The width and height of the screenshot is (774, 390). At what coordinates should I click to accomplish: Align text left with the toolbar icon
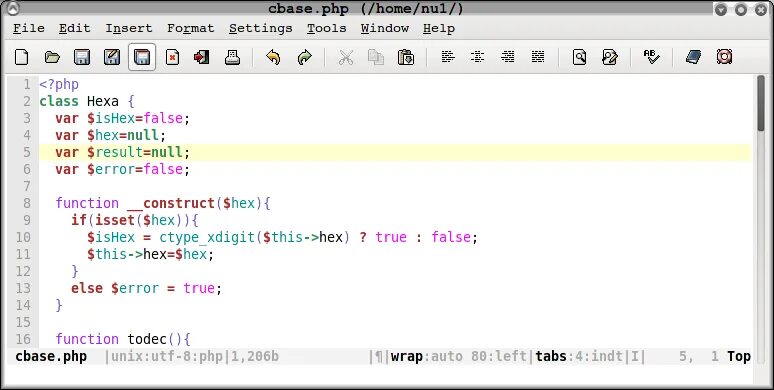448,57
